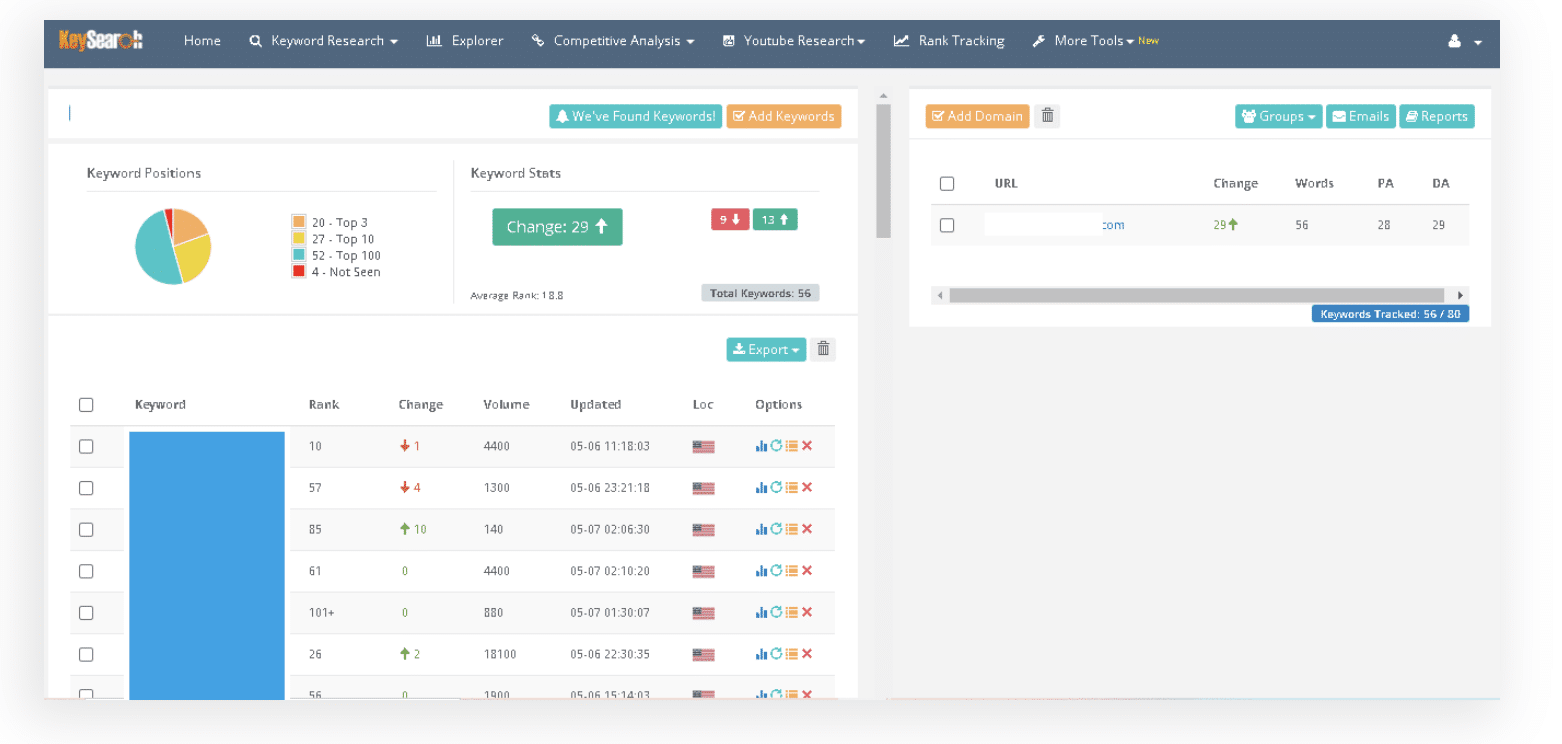The width and height of the screenshot is (1562, 744).
Task: Click the red Not Seen legend swatch
Action: click(x=298, y=271)
